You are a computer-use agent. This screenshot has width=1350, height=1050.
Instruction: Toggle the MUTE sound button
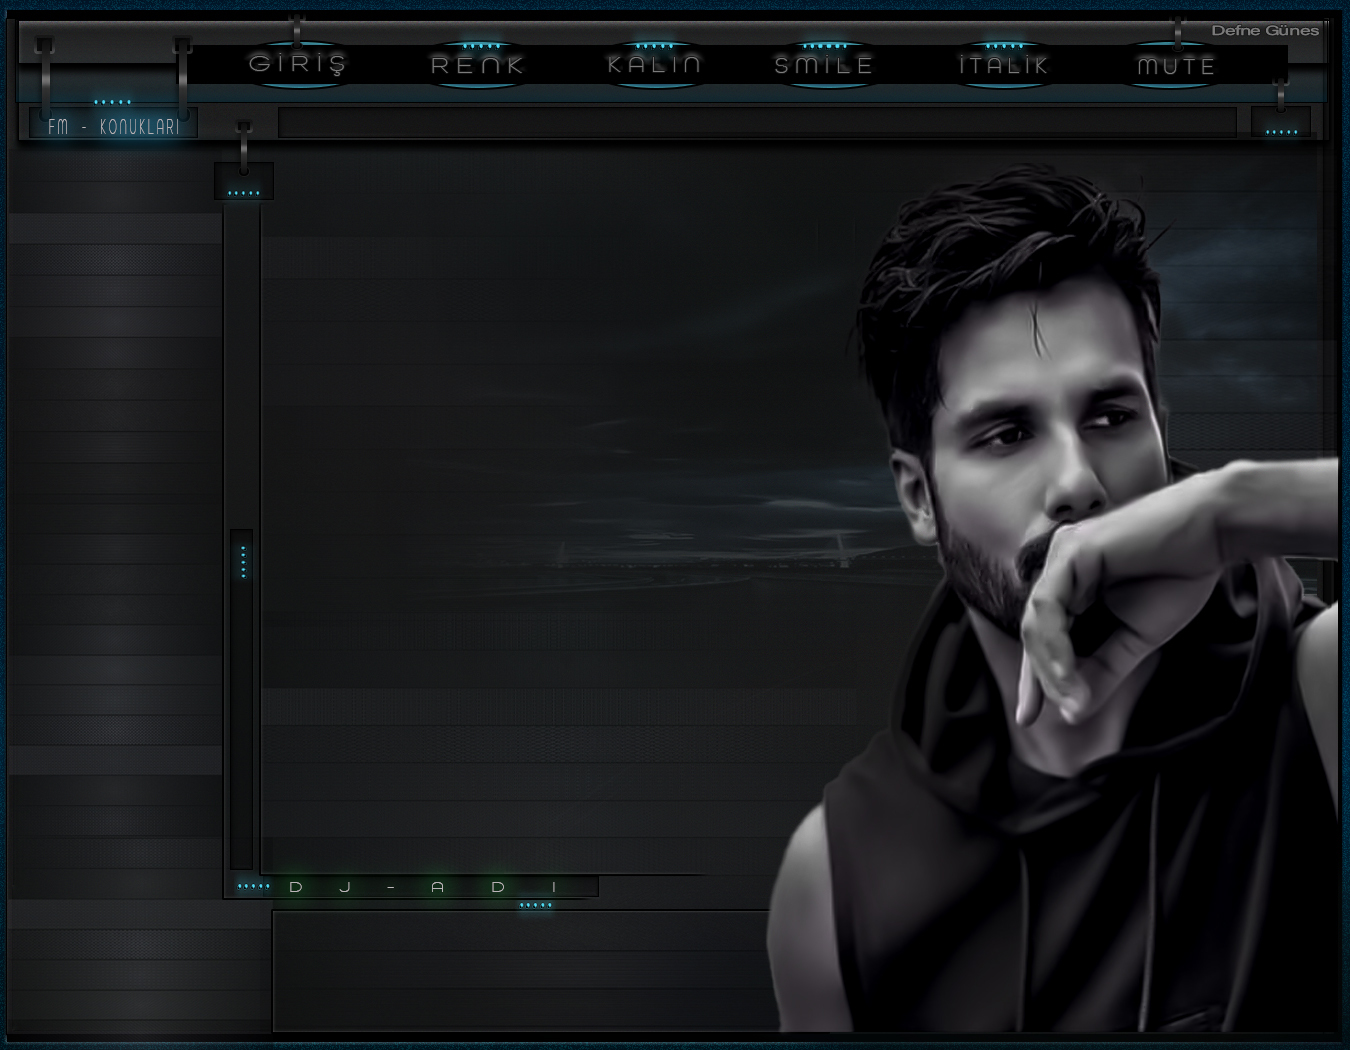tap(1176, 66)
